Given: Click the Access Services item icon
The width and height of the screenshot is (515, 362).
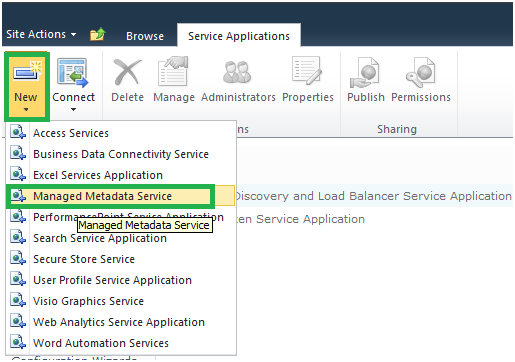Looking at the screenshot, I should 18,132.
